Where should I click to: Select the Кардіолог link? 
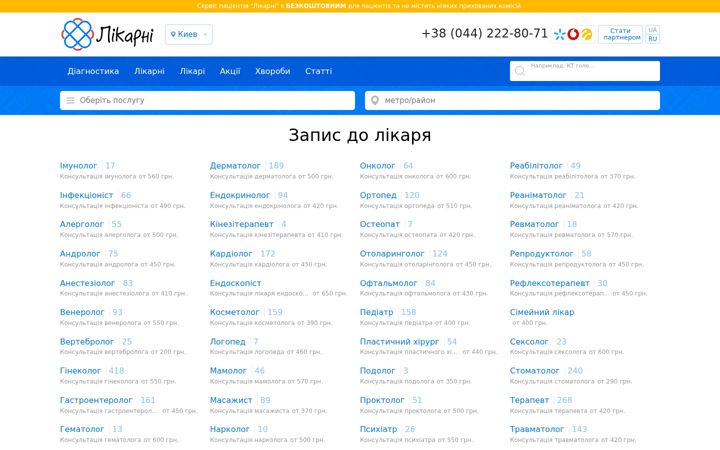231,253
